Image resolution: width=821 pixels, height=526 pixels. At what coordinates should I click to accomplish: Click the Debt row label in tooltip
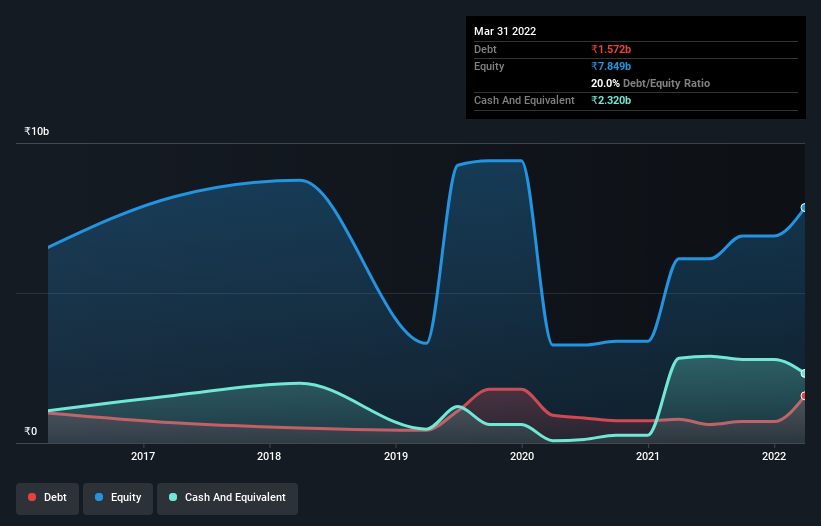click(x=485, y=49)
